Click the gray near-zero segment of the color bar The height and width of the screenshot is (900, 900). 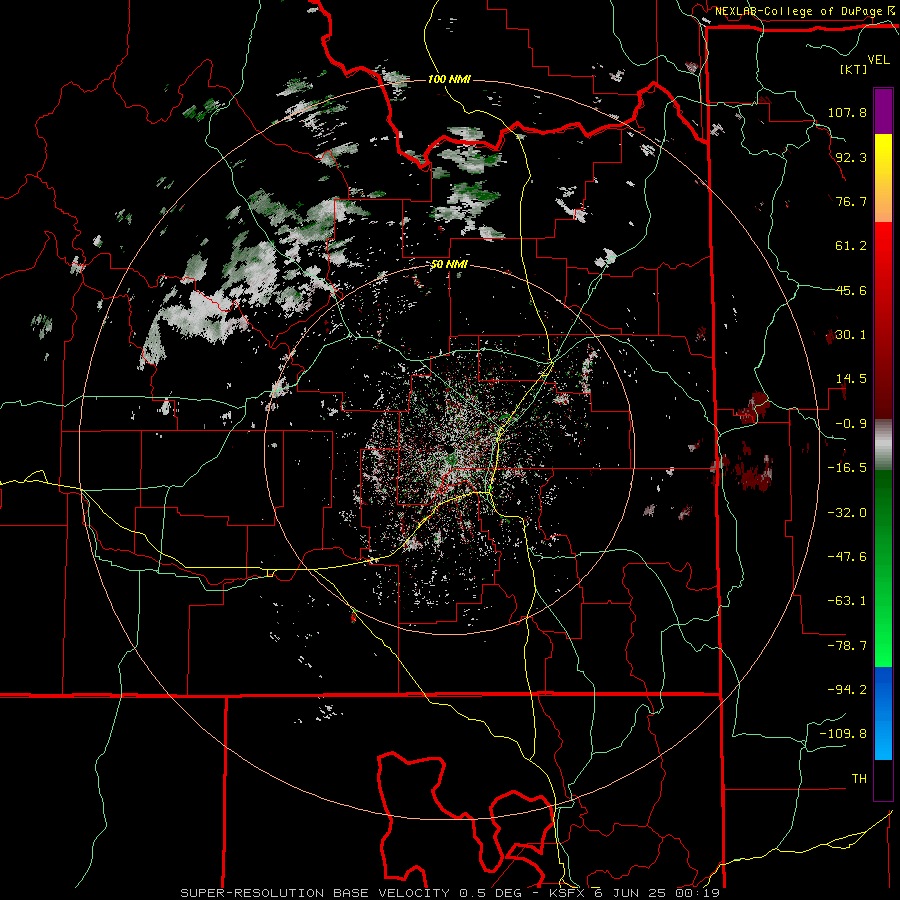[883, 445]
